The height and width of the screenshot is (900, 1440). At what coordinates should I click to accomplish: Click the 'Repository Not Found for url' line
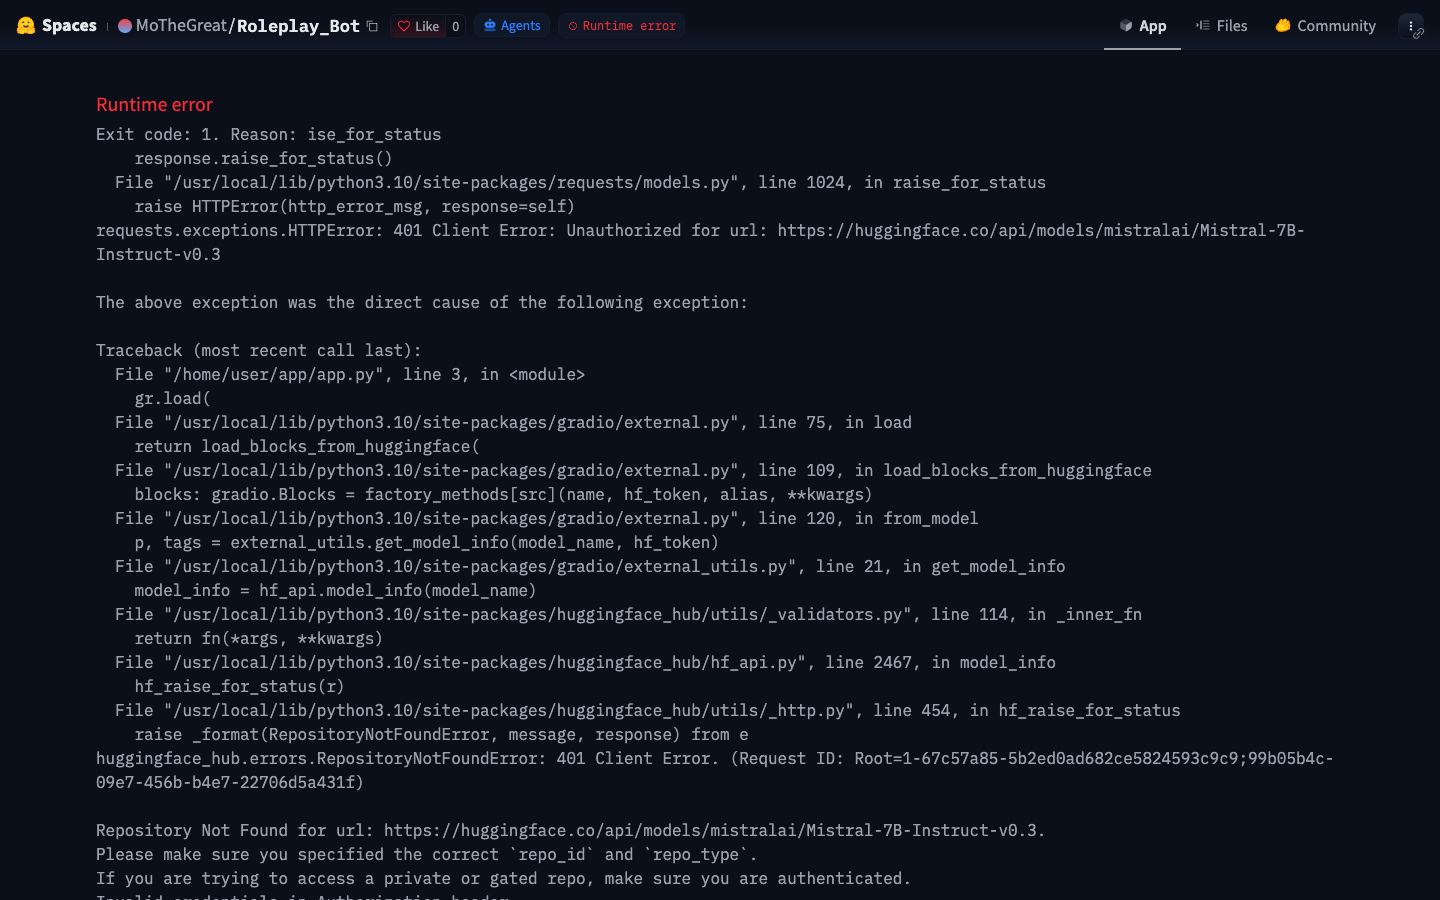pos(570,830)
